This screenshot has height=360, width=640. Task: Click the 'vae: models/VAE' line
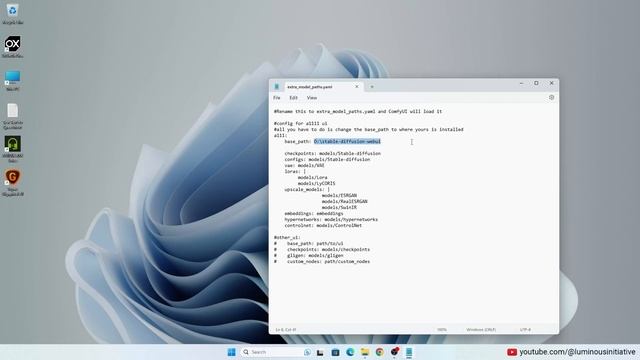point(304,166)
